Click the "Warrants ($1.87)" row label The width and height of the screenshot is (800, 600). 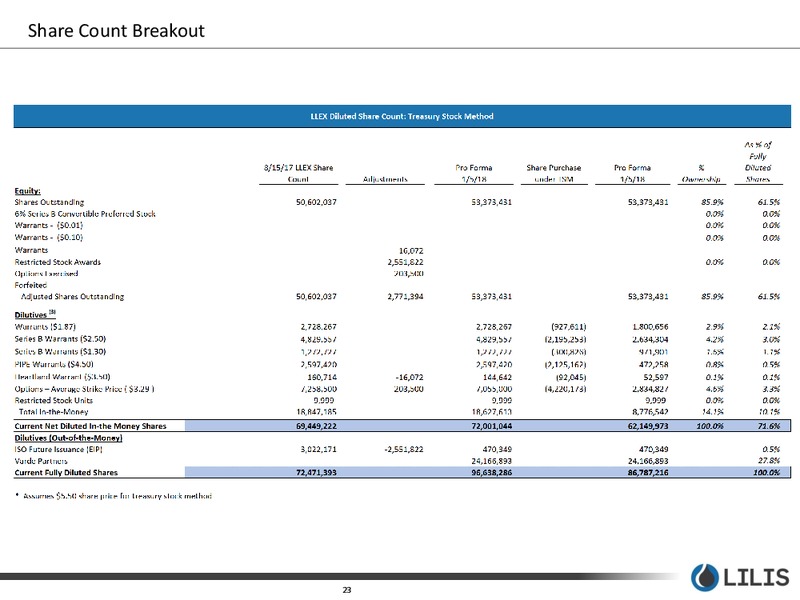tap(45, 327)
